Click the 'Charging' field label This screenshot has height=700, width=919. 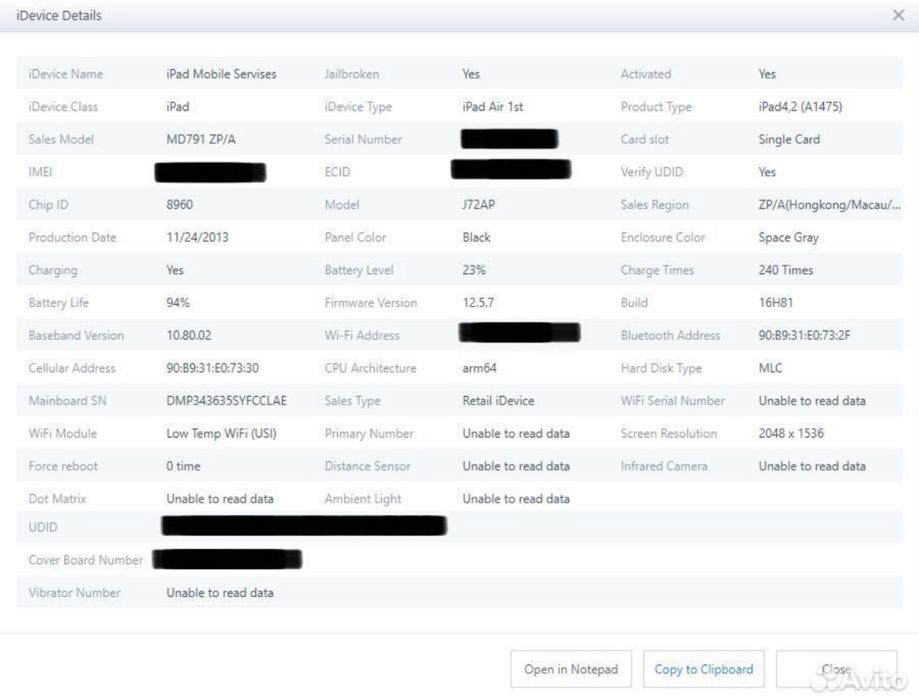point(53,270)
